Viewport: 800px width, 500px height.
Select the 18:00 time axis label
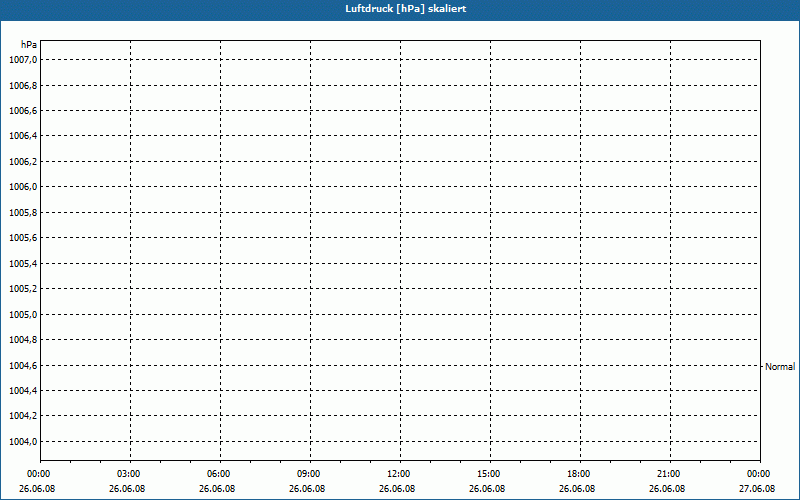(579, 474)
